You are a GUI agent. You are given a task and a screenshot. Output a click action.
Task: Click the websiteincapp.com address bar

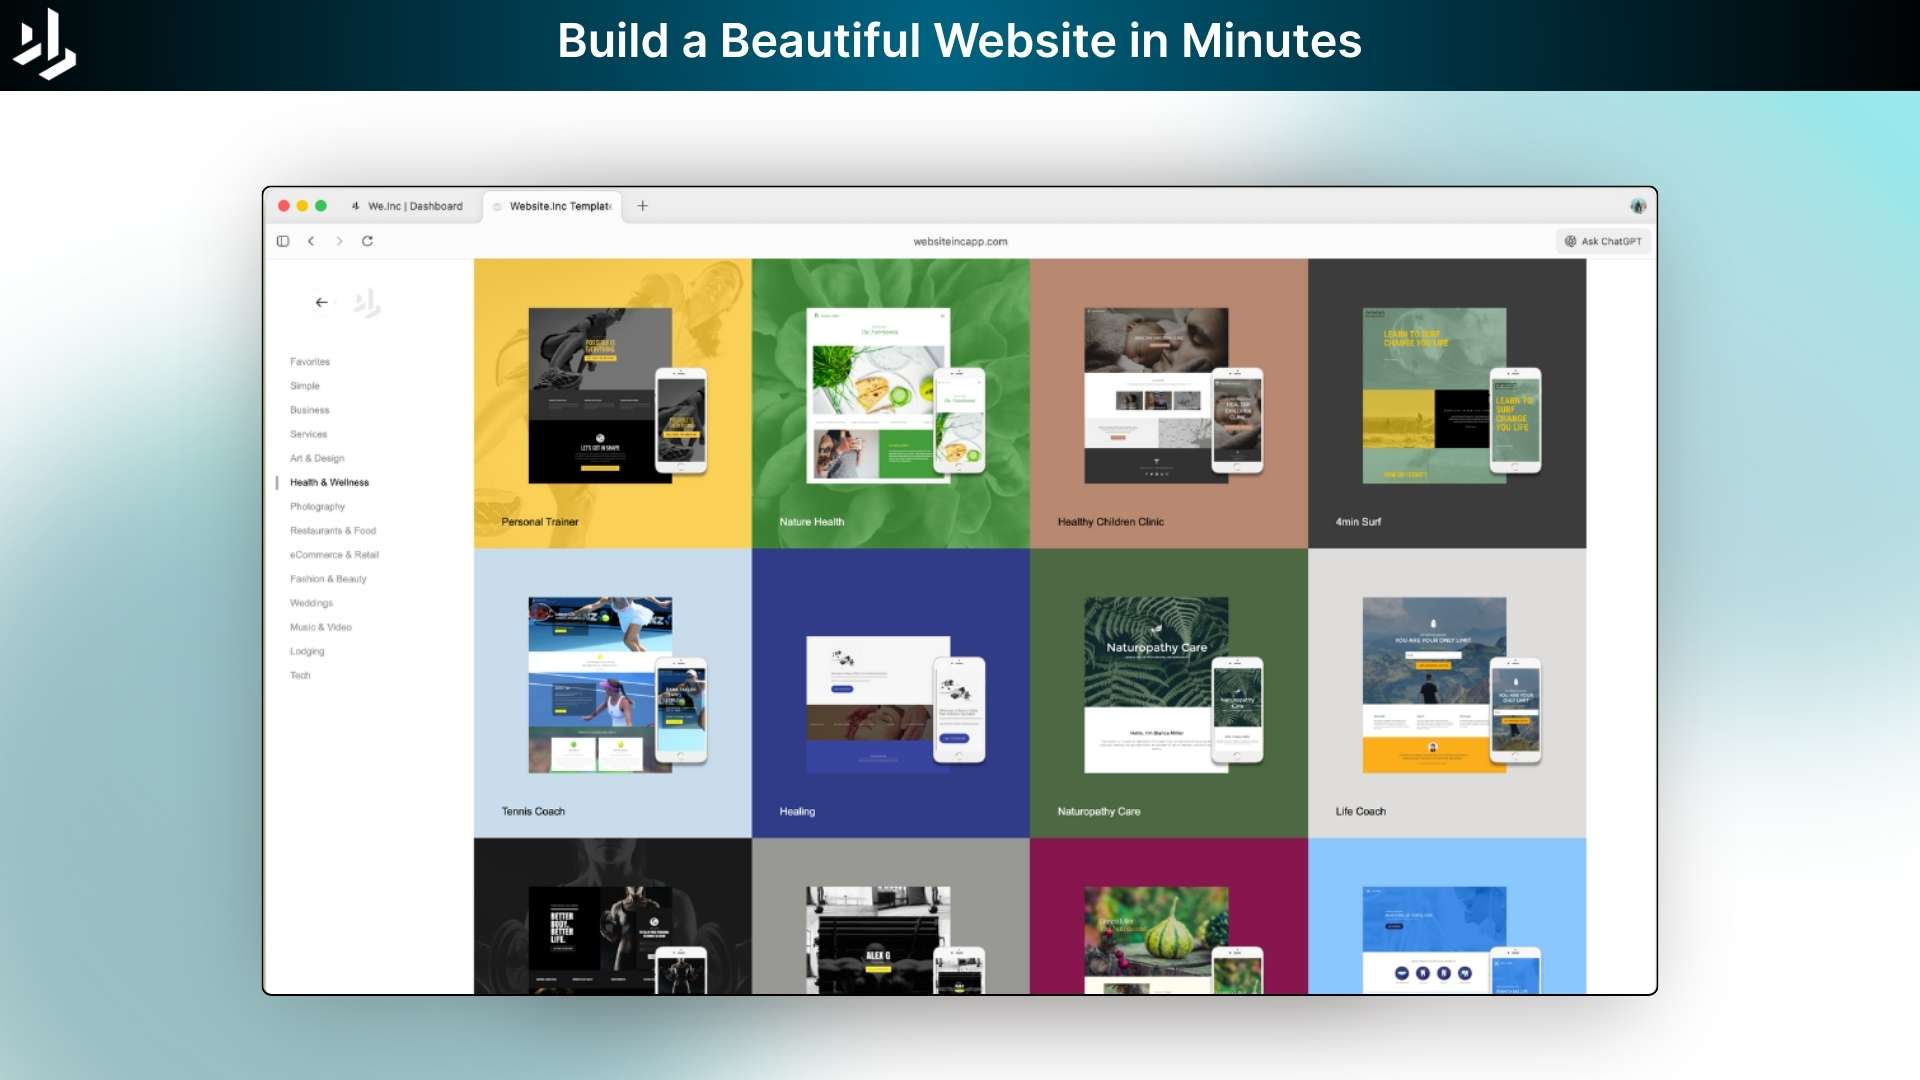click(x=960, y=242)
